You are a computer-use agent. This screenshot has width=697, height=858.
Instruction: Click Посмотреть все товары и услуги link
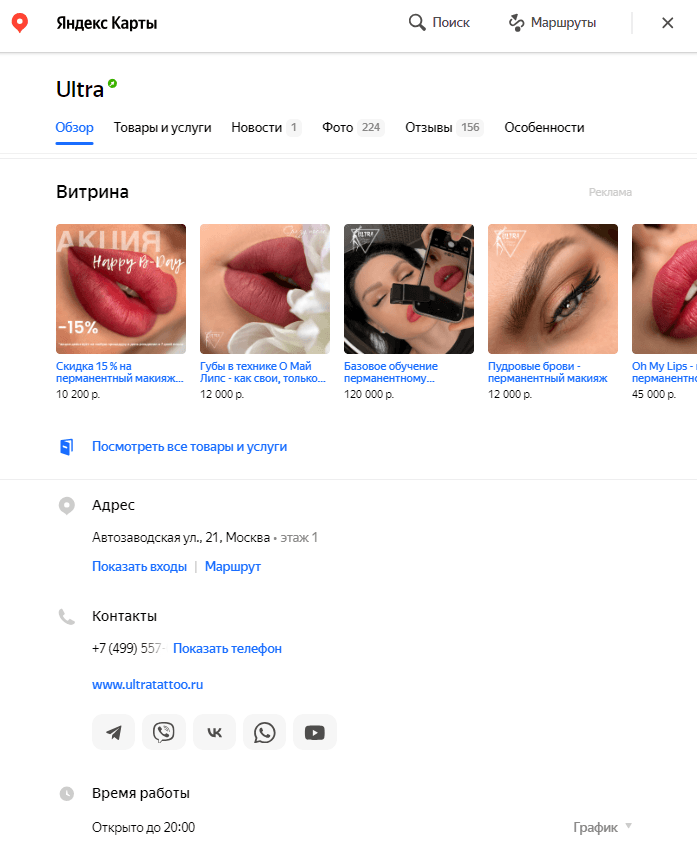pos(189,447)
